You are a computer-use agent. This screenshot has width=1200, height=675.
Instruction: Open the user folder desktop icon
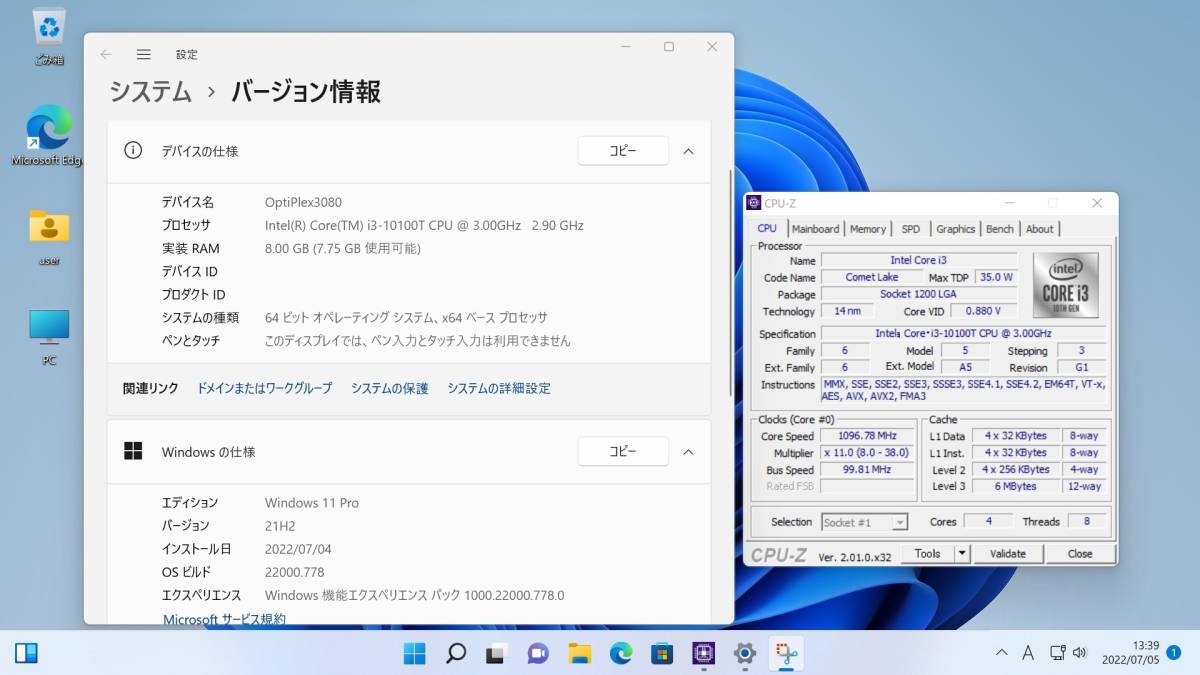(48, 238)
